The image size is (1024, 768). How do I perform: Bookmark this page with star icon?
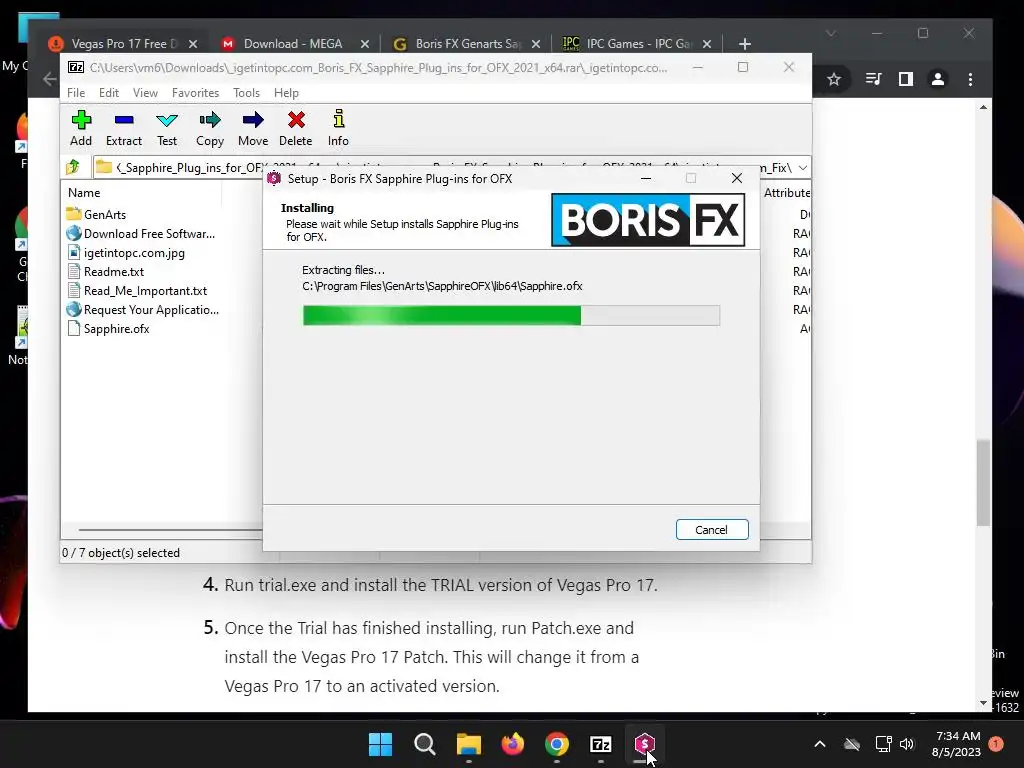pyautogui.click(x=833, y=80)
